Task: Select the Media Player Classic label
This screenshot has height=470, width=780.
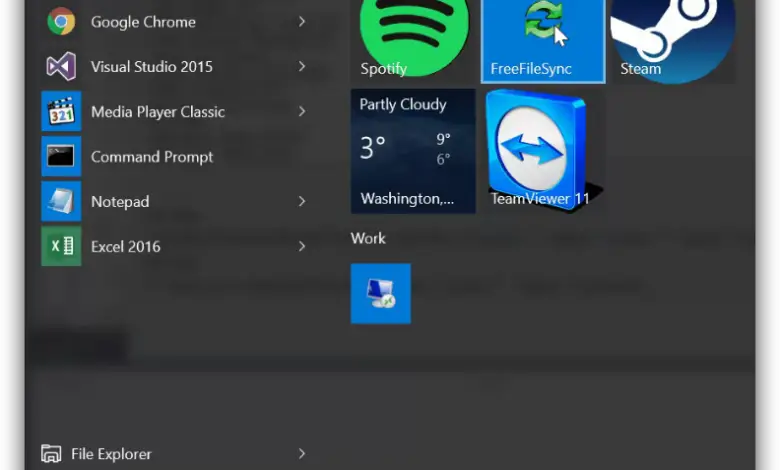Action: pos(158,112)
